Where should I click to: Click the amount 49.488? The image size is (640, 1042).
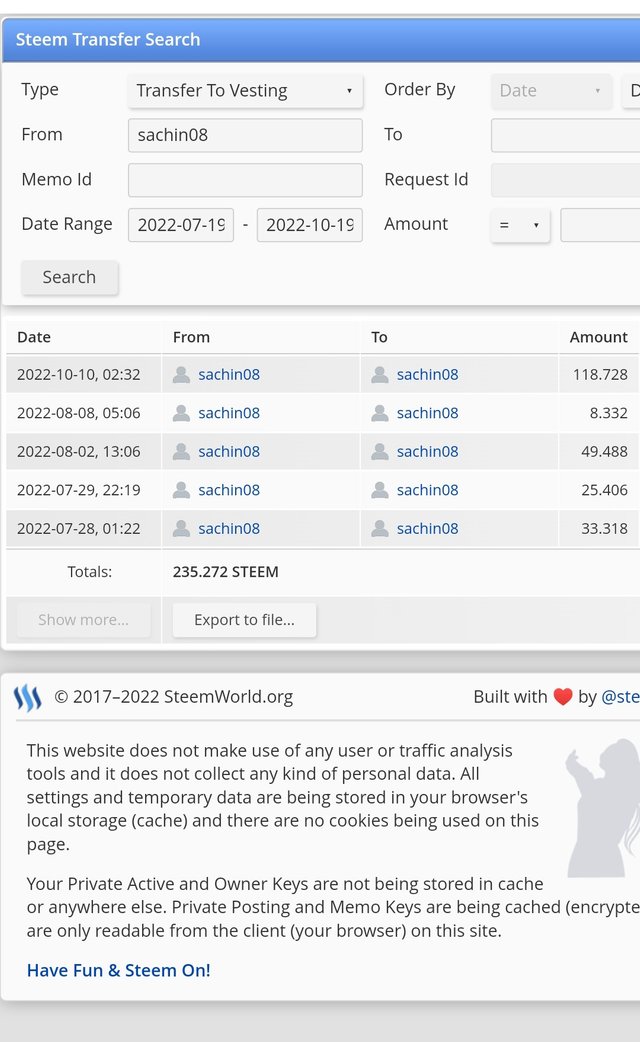click(x=604, y=452)
